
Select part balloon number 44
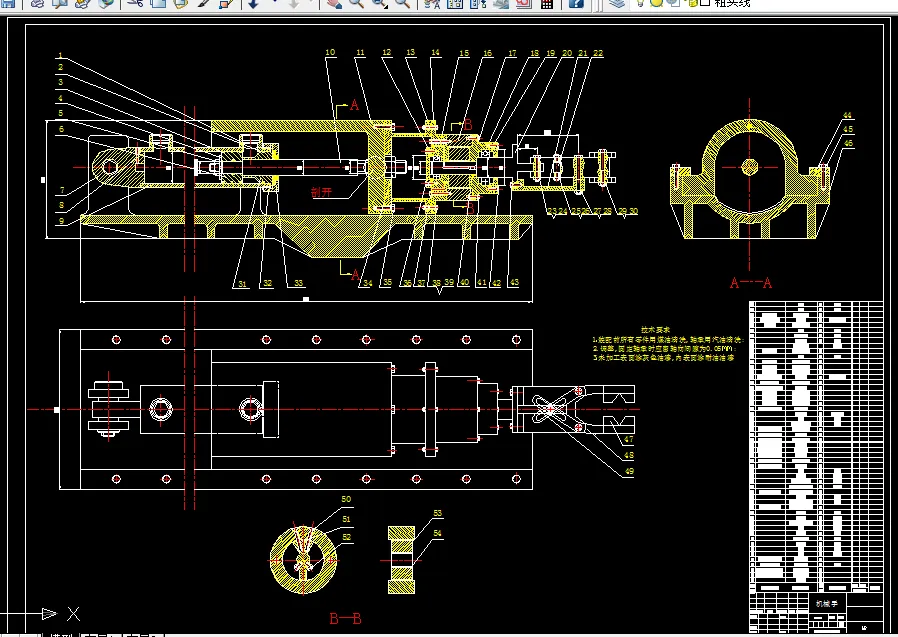848,116
